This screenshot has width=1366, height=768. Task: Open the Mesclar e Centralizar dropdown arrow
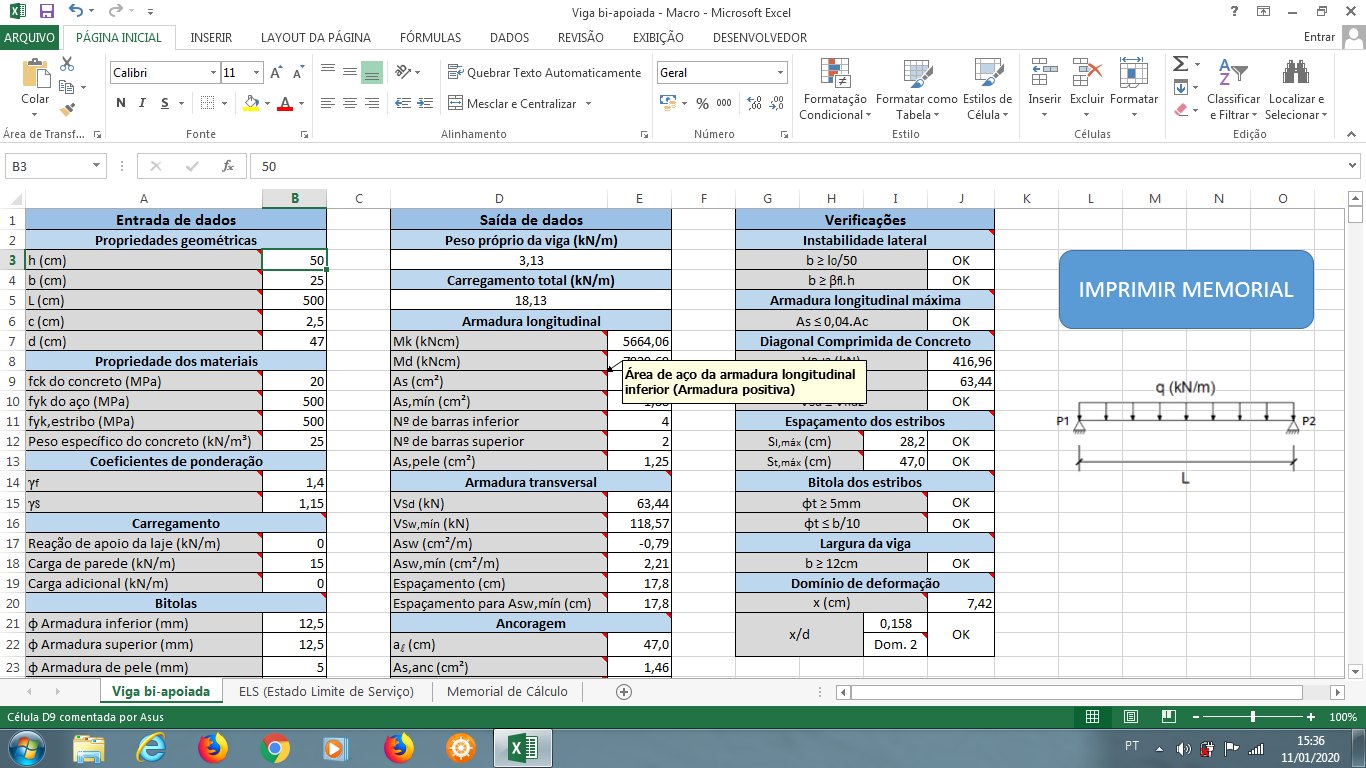click(x=588, y=104)
